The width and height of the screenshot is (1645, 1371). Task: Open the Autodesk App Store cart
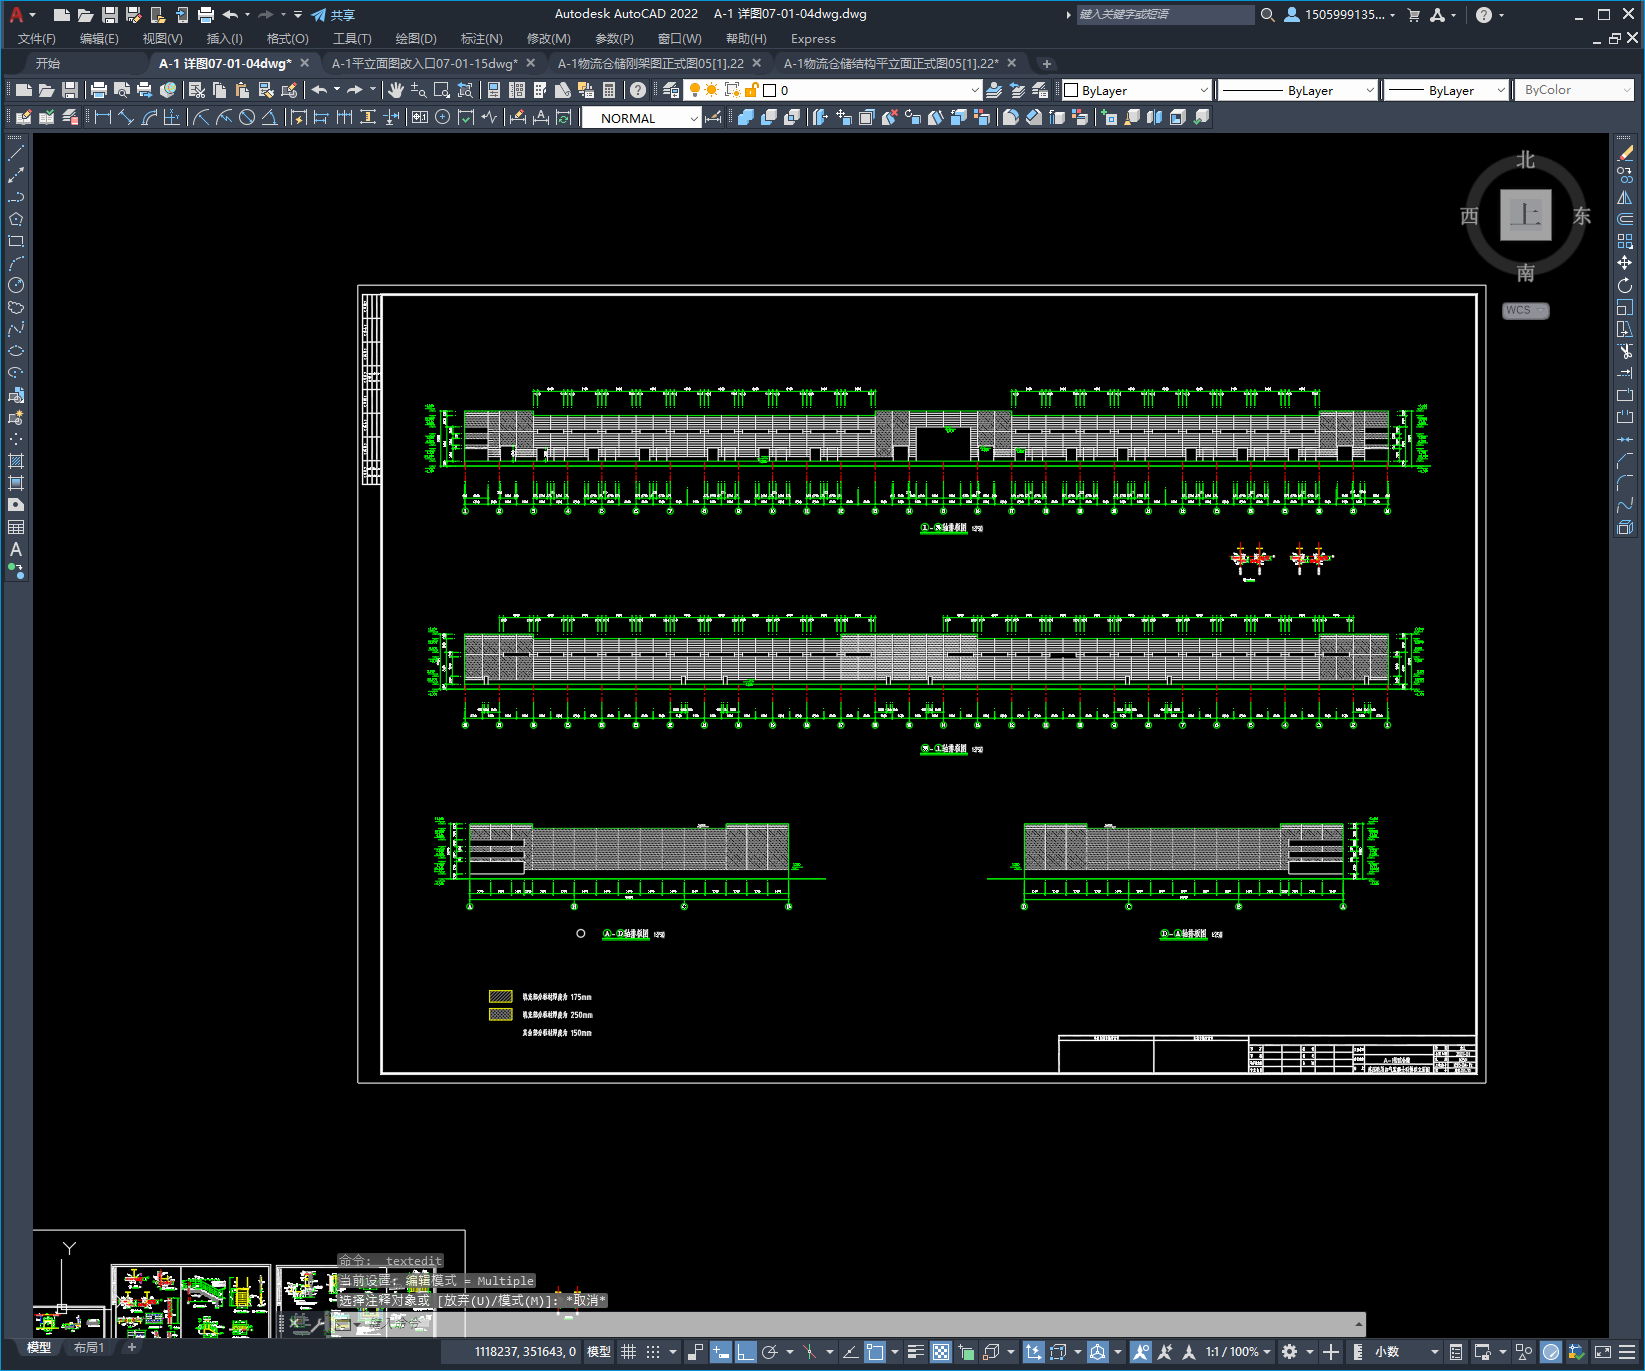1414,15
